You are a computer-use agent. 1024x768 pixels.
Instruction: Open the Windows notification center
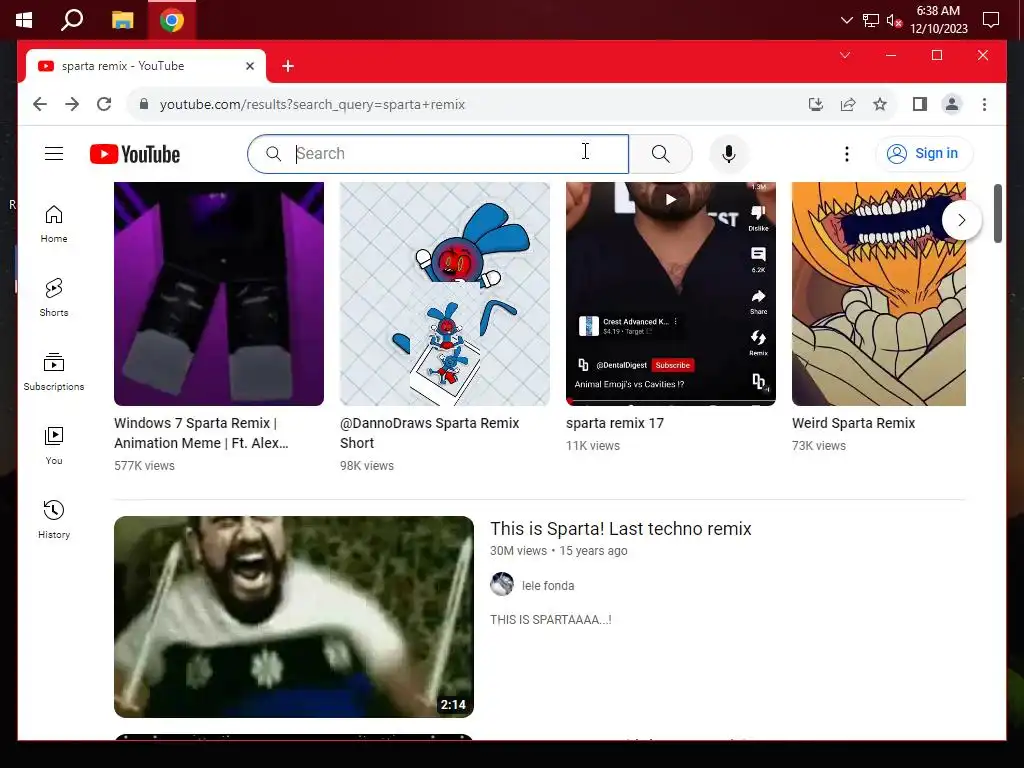991,20
